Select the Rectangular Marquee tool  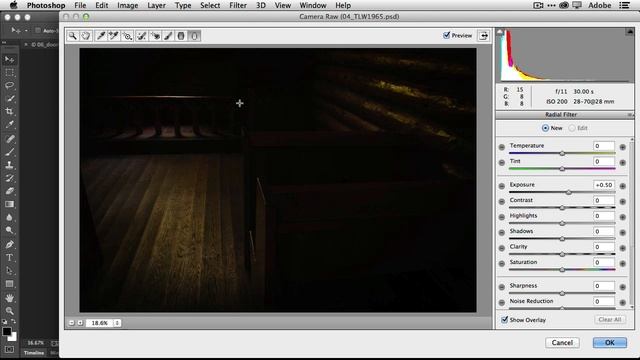[9, 73]
